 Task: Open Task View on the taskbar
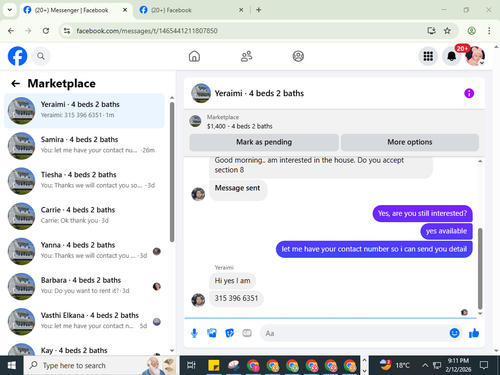[x=191, y=366]
